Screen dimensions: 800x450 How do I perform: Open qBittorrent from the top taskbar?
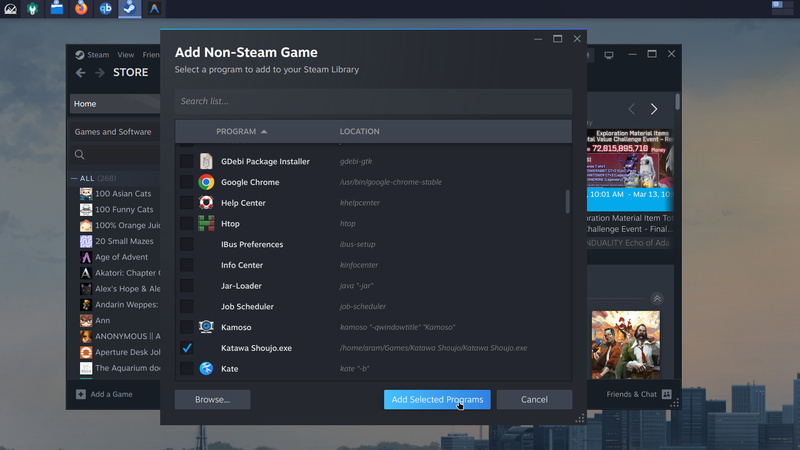[106, 8]
